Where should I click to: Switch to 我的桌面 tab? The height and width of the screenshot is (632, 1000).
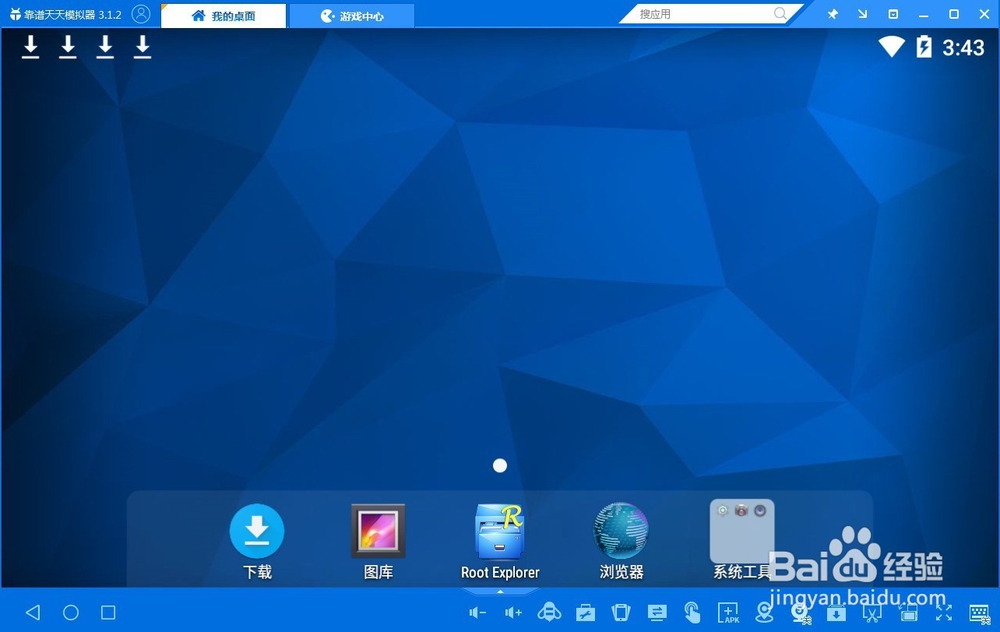[x=223, y=16]
